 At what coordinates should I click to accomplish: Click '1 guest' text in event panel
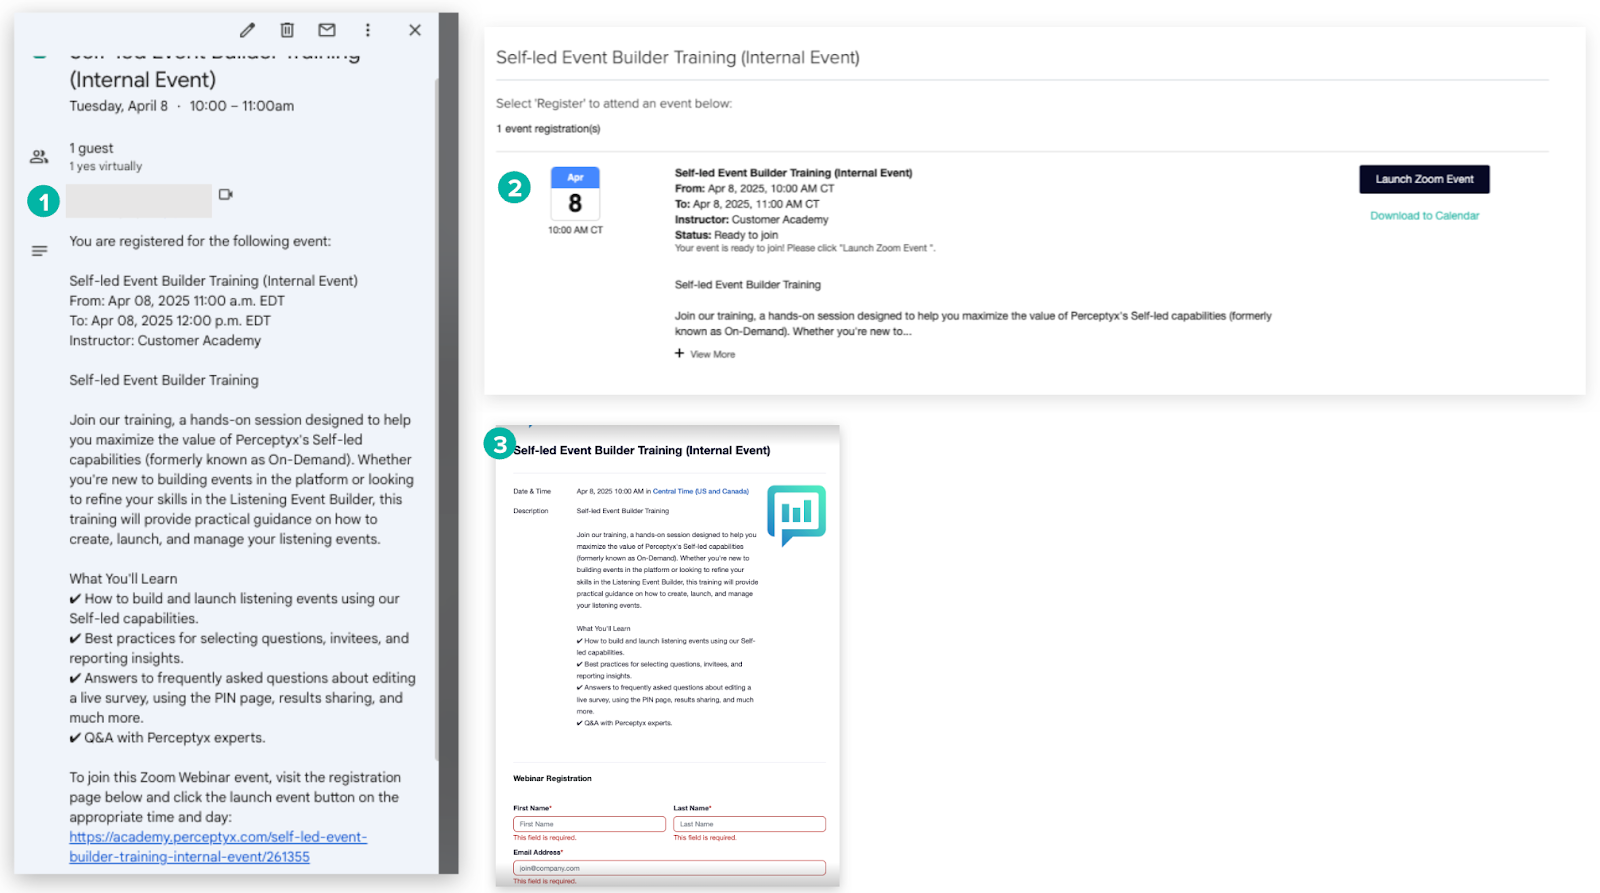click(91, 148)
